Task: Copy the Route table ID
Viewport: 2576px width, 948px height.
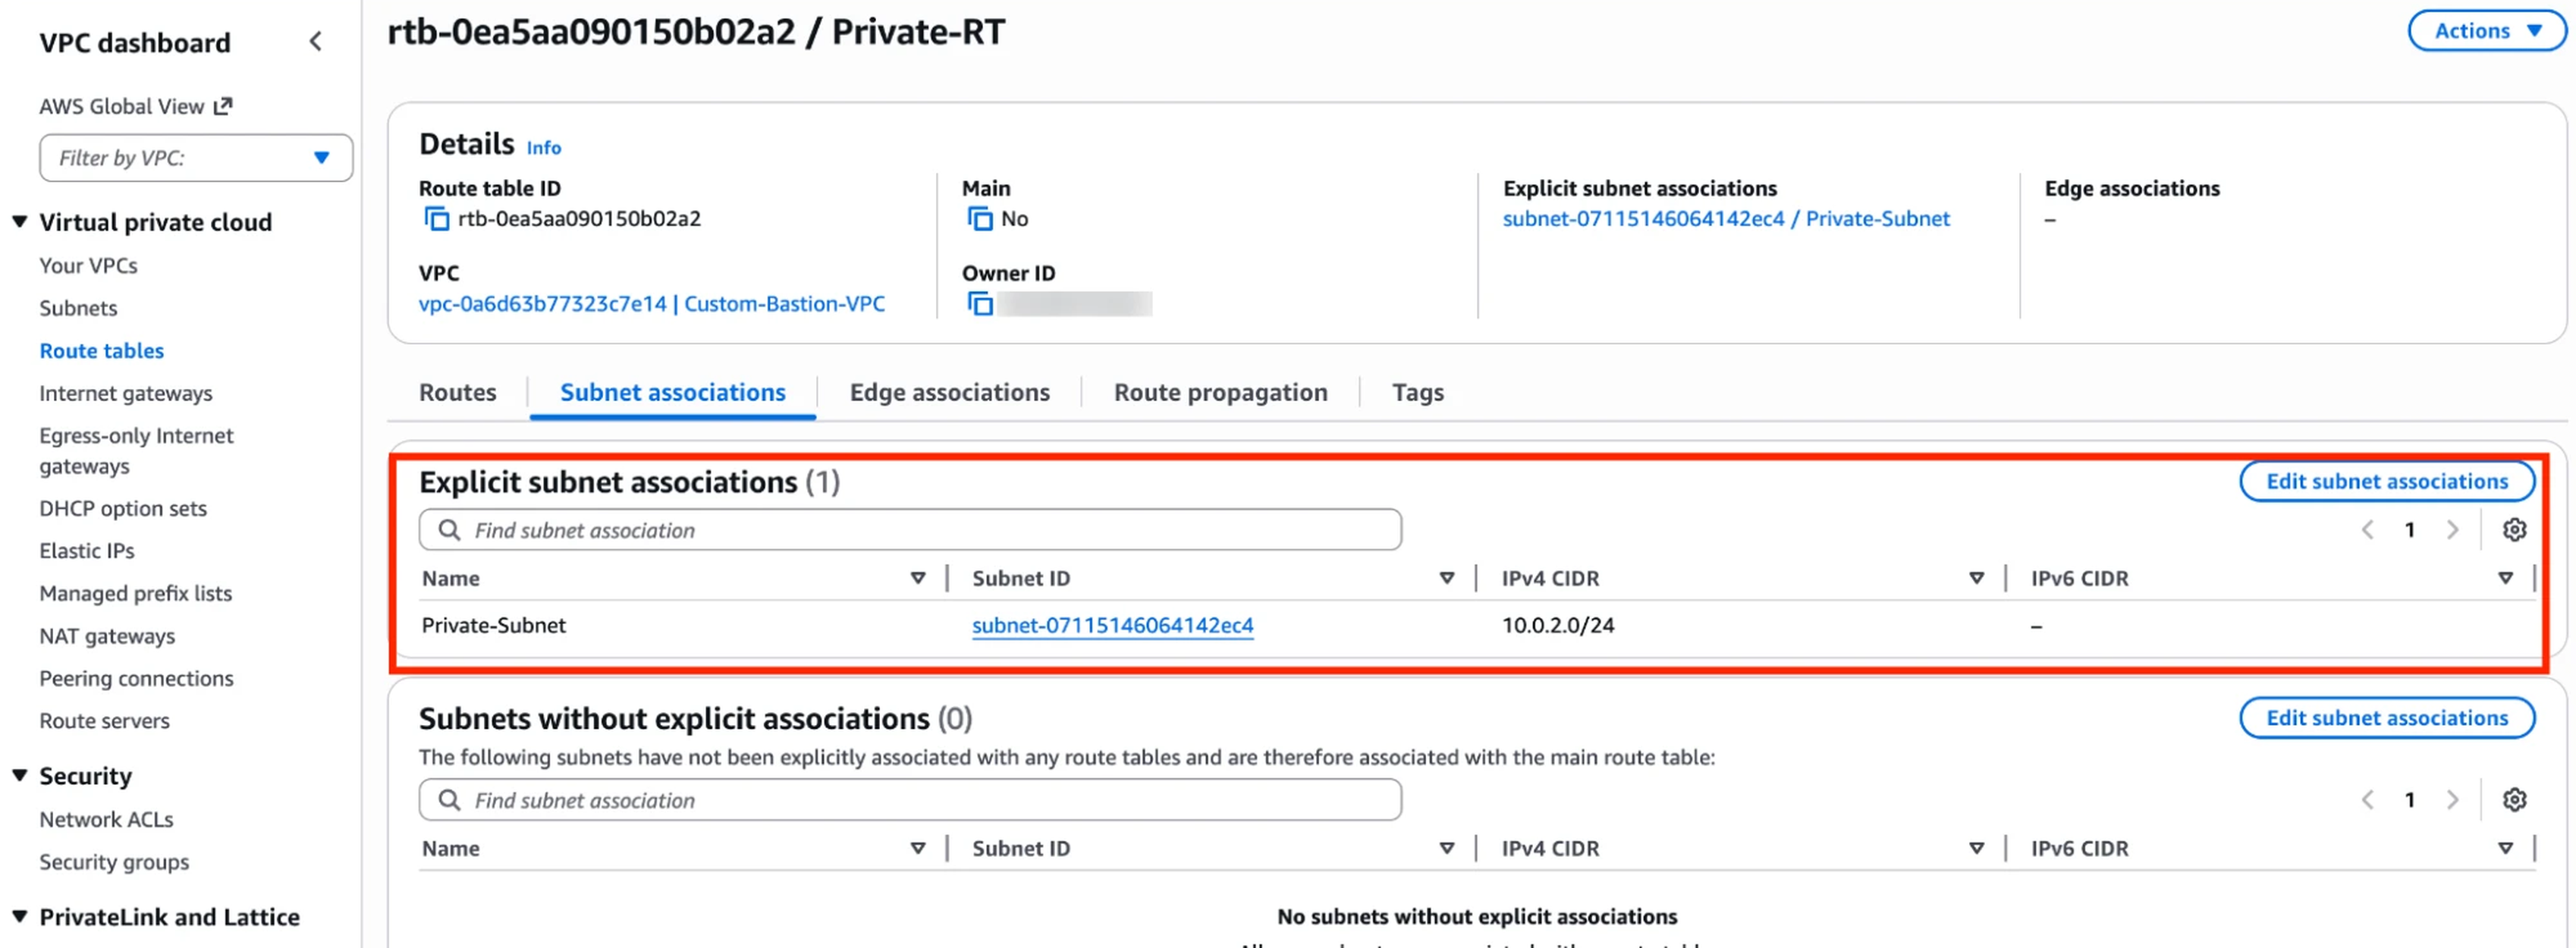Action: [x=436, y=219]
